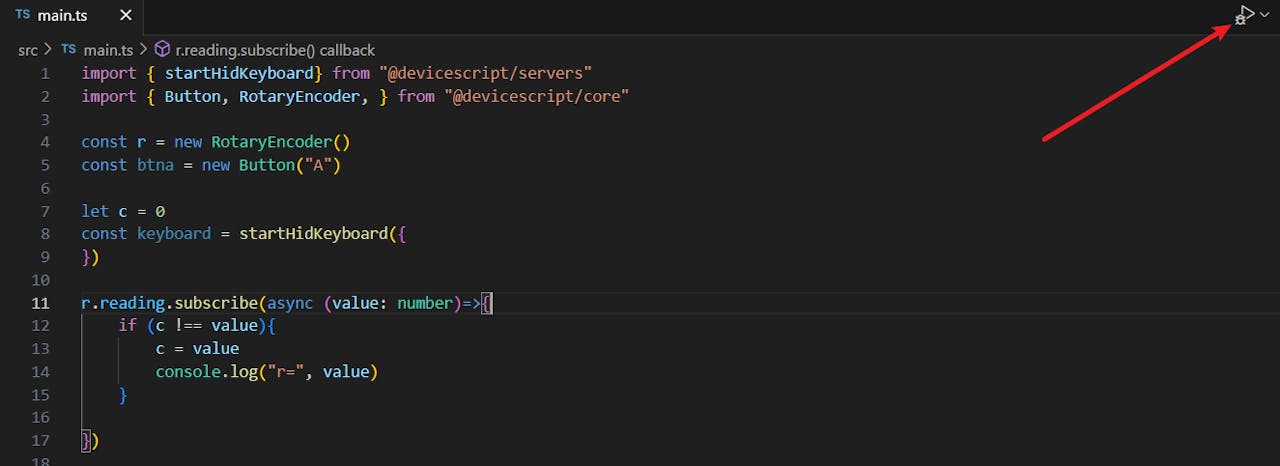Viewport: 1280px width, 466px height.
Task: Click line number 11 in the gutter
Action: pos(40,303)
